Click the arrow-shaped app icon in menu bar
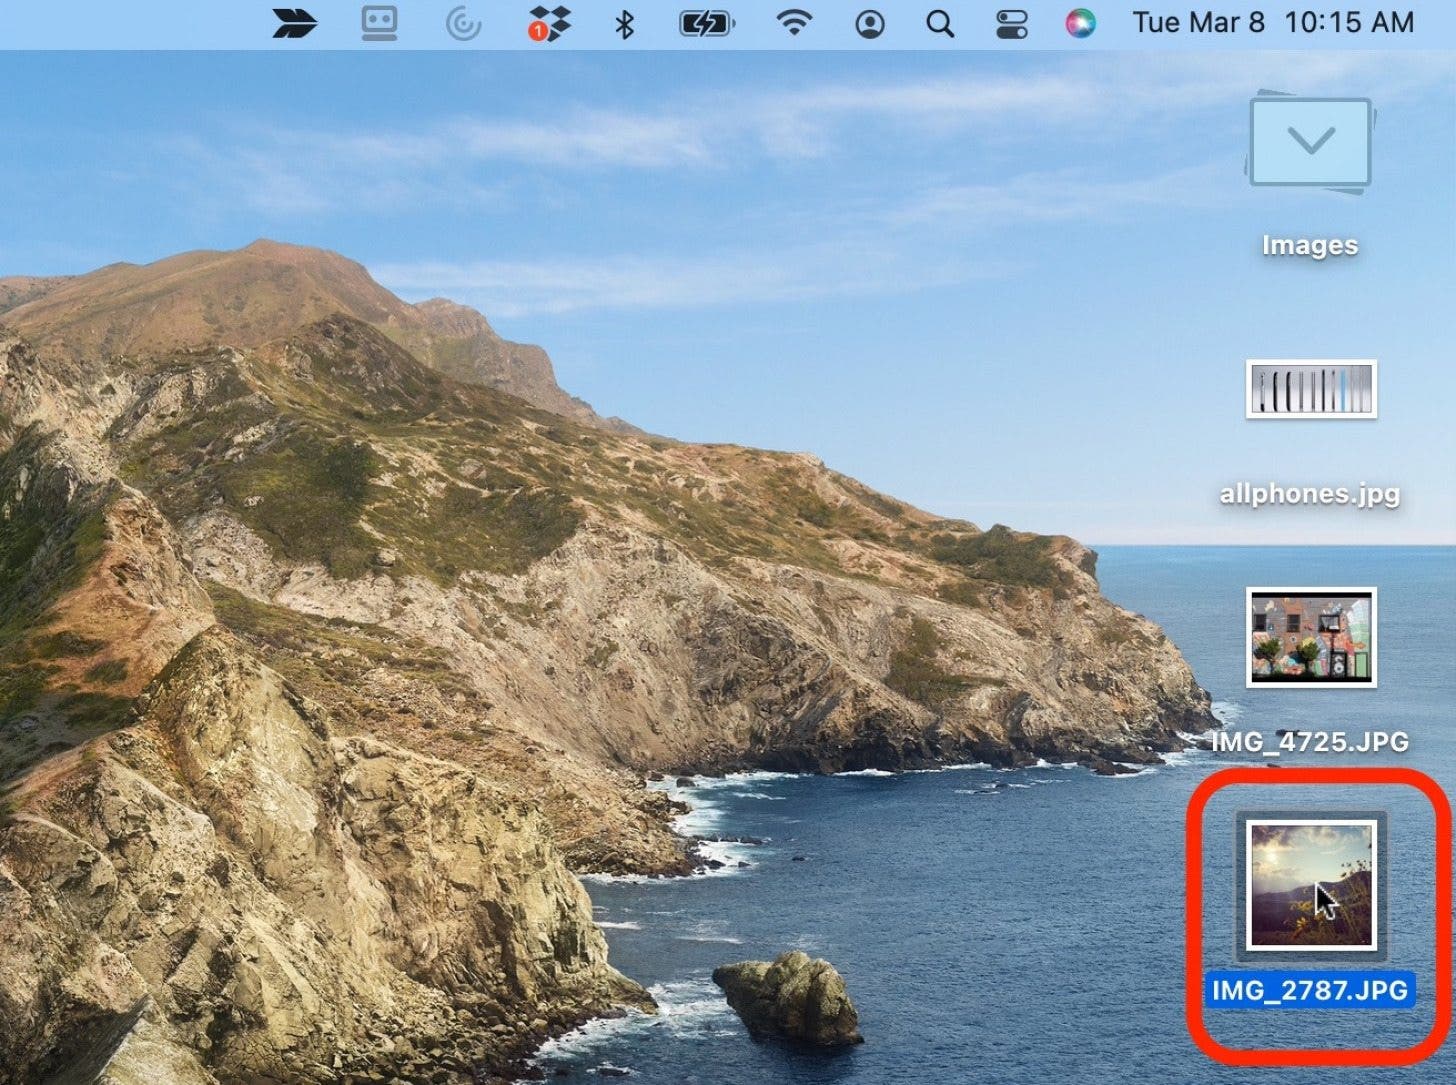1456x1085 pixels. [x=294, y=23]
